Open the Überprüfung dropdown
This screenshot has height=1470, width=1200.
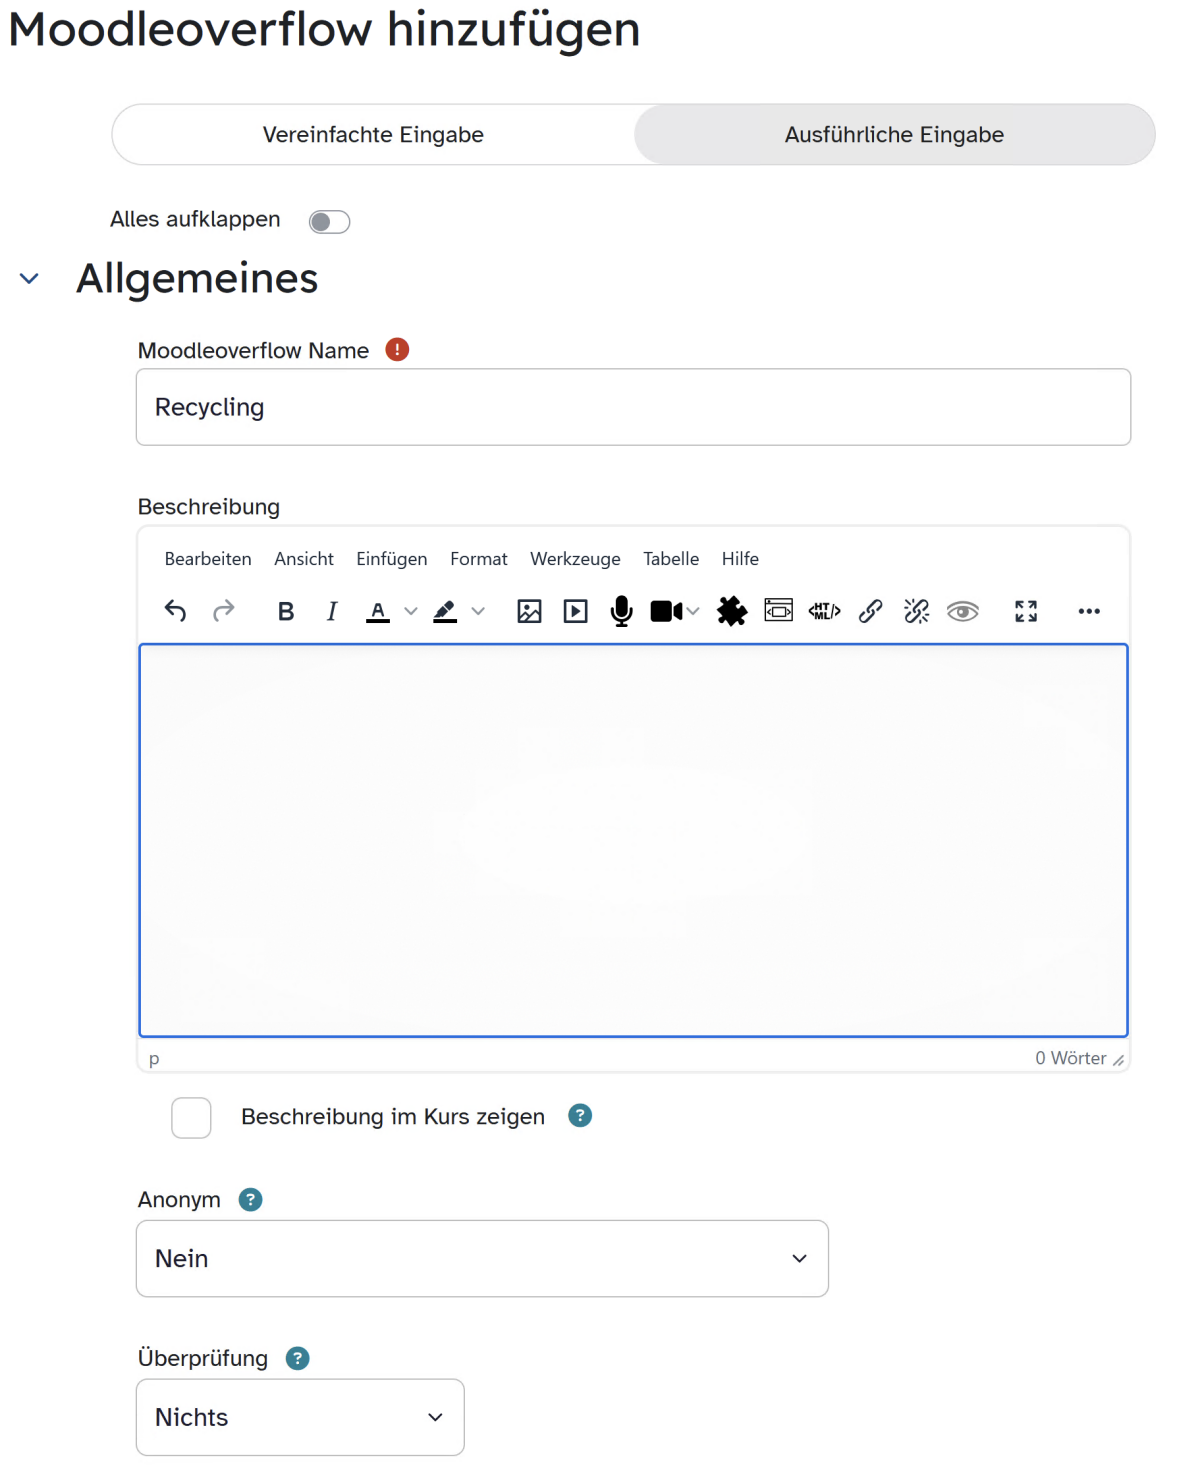pos(300,1417)
